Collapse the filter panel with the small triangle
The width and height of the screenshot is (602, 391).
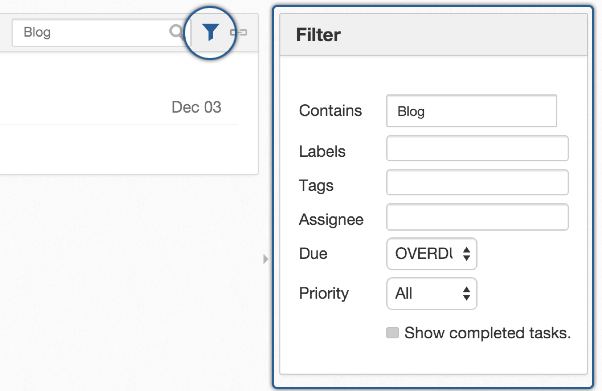(265, 259)
